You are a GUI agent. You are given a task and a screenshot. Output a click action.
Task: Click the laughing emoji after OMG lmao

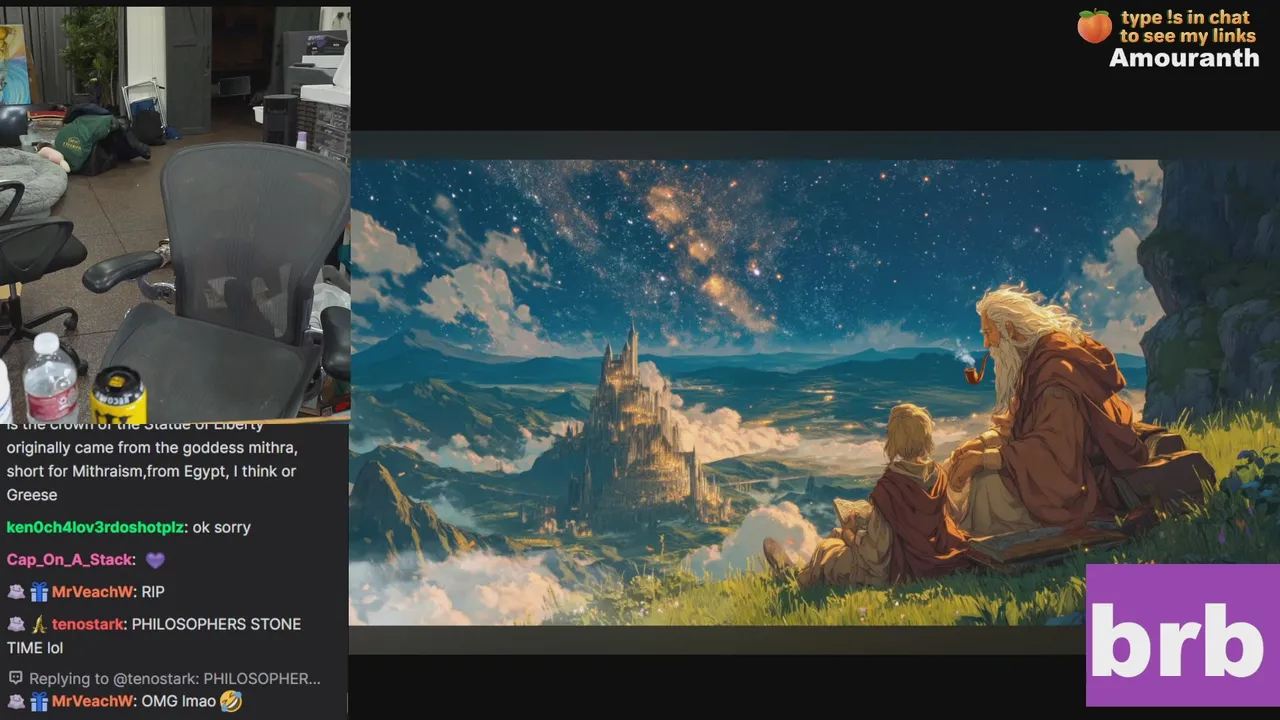(x=231, y=702)
